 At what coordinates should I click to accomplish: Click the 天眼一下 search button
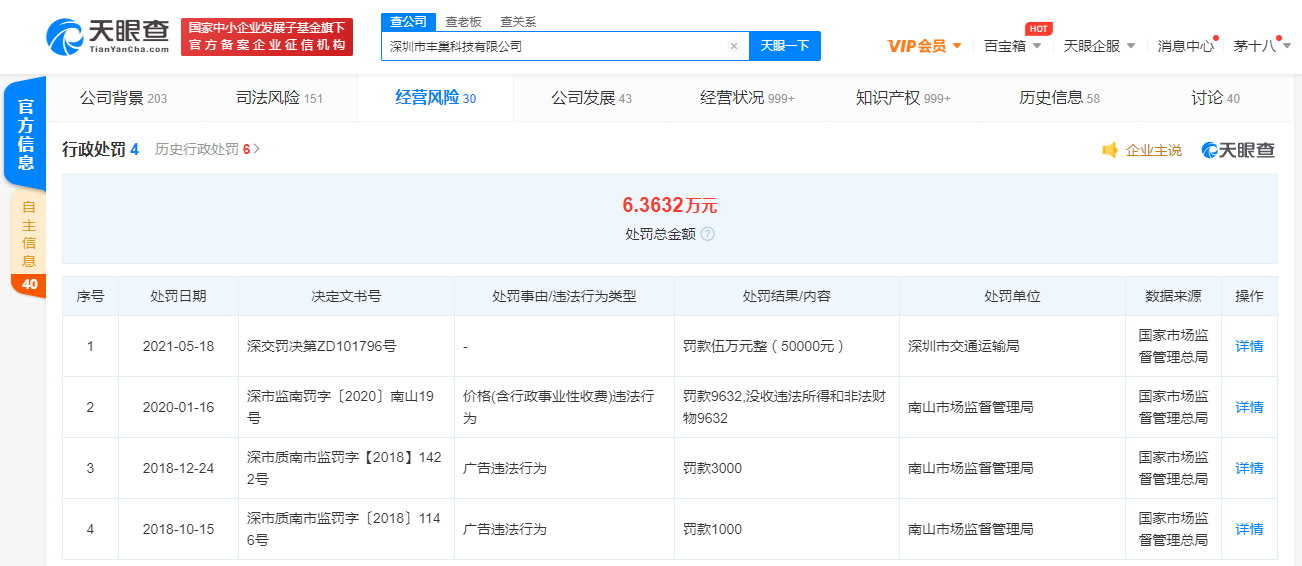[x=784, y=46]
